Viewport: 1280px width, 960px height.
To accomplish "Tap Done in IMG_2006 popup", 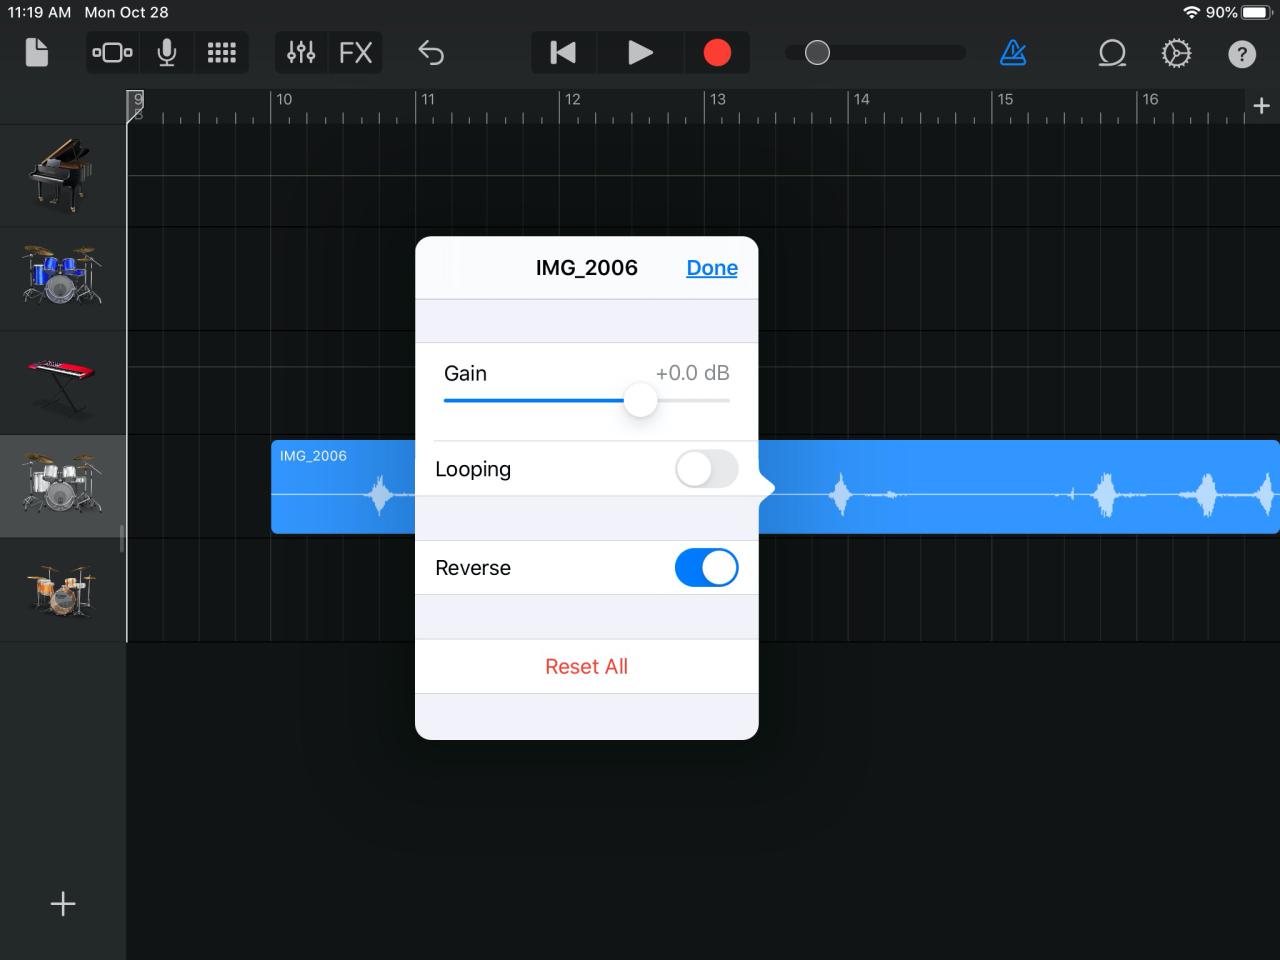I will point(711,268).
